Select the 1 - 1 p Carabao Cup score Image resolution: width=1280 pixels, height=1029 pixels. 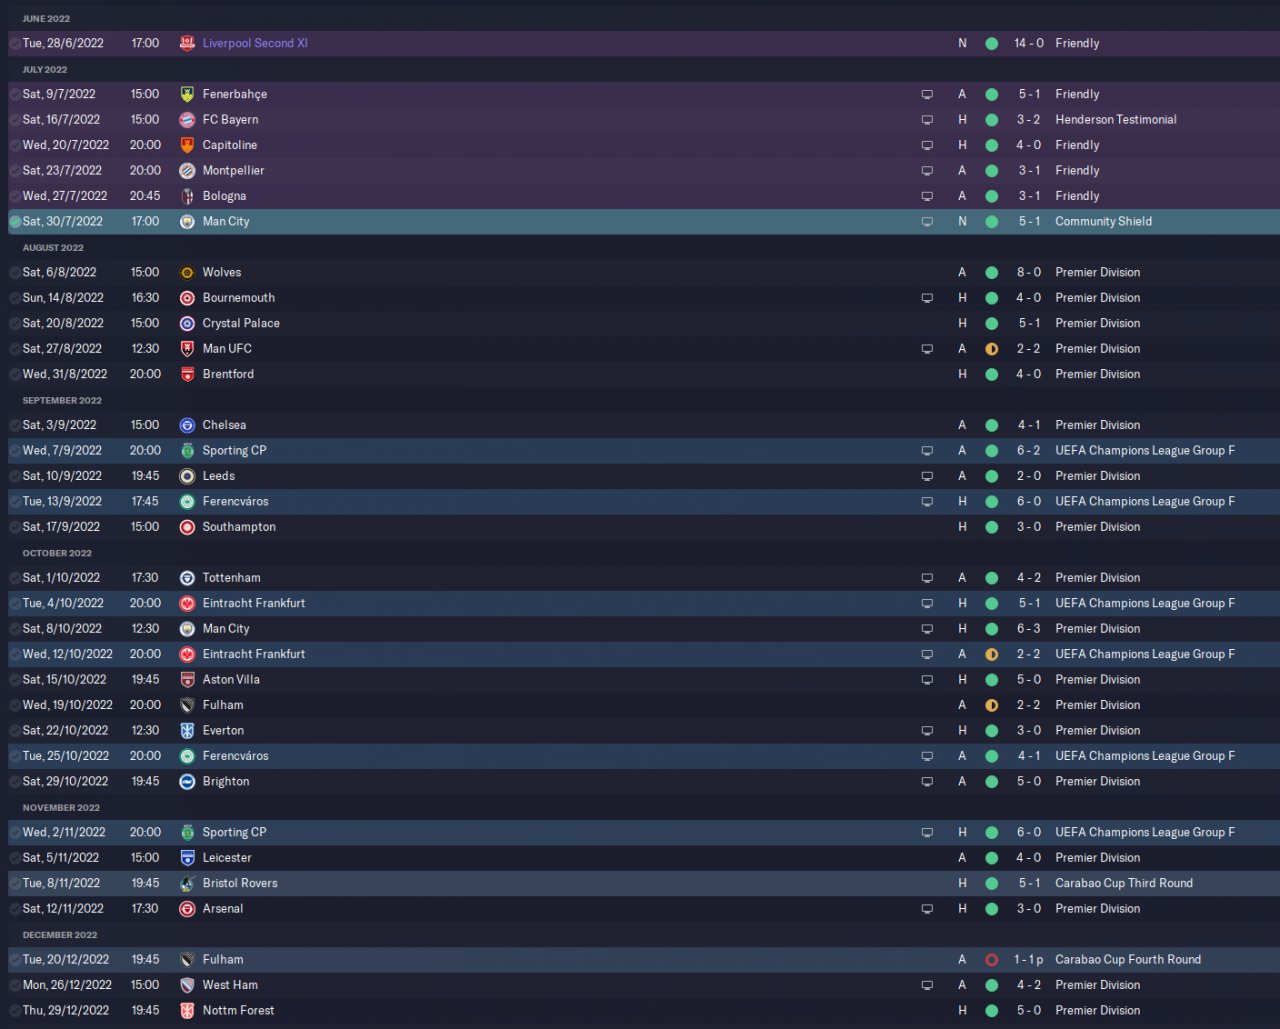tap(1028, 960)
